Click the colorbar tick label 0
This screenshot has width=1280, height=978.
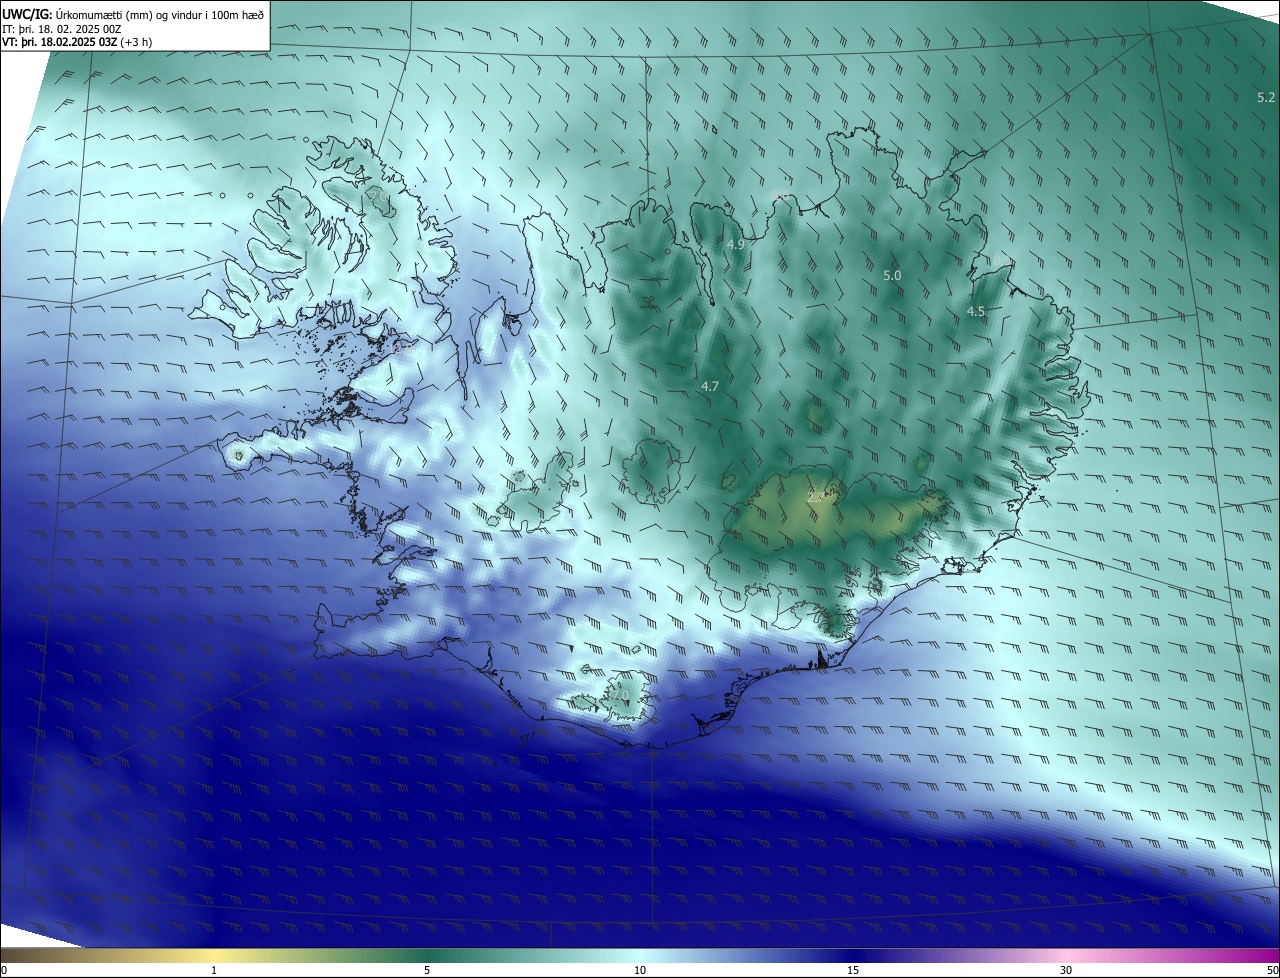(4, 970)
